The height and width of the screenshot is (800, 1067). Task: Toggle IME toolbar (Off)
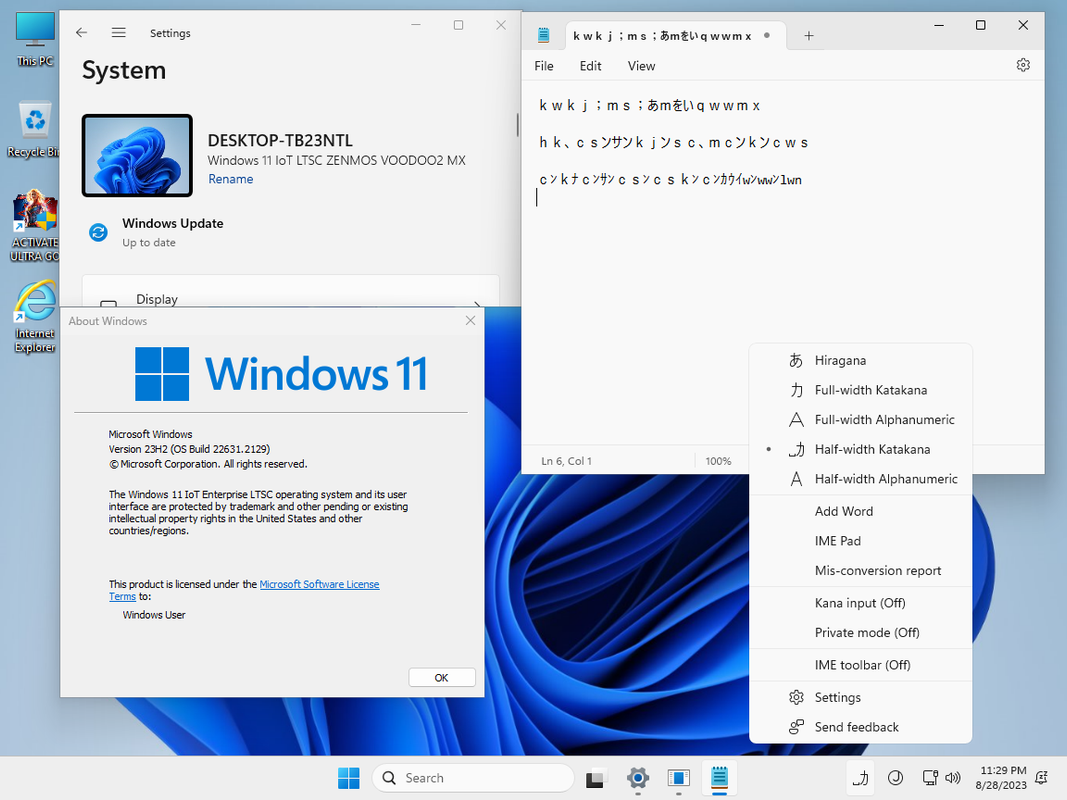click(x=860, y=665)
